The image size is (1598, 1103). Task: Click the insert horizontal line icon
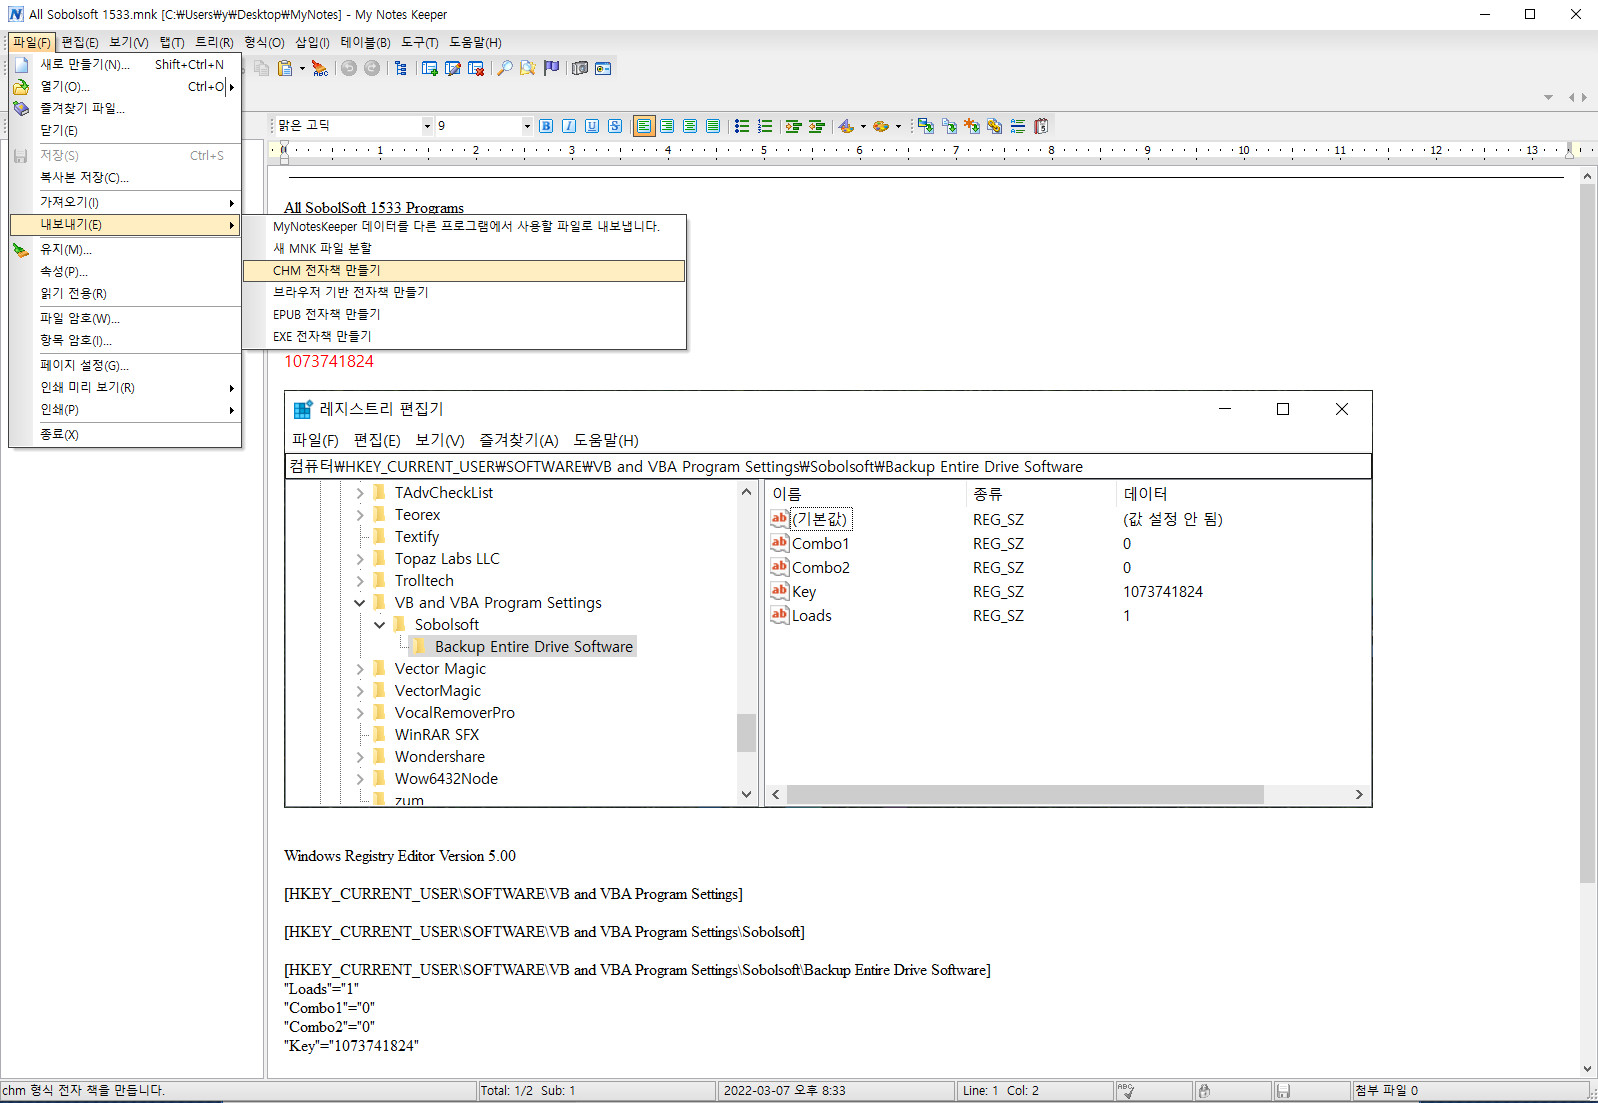tap(1018, 126)
